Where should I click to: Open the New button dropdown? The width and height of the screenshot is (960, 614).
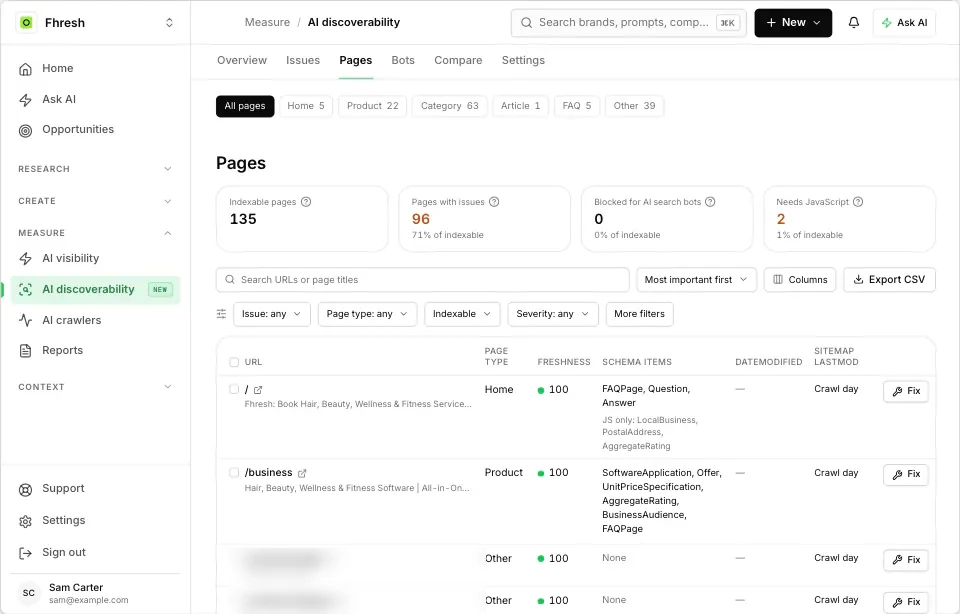click(793, 23)
